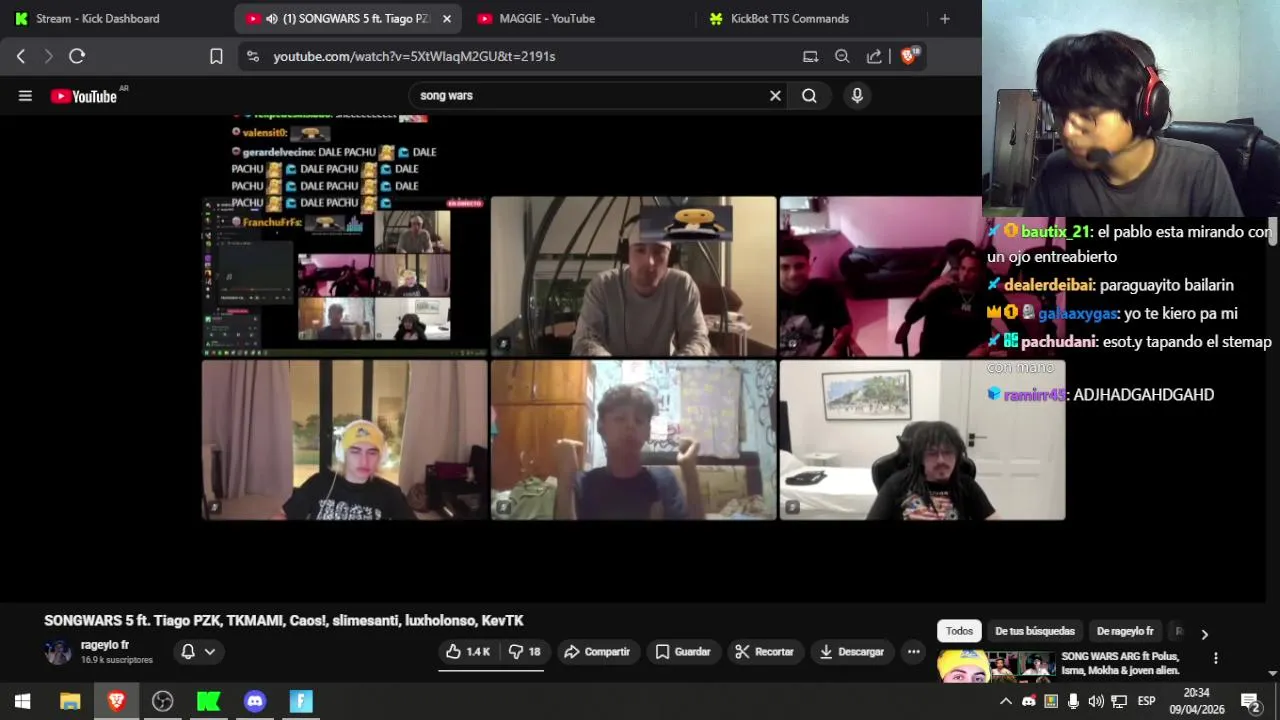Select the Todos filter chip
The width and height of the screenshot is (1280, 720).
pyautogui.click(x=959, y=631)
